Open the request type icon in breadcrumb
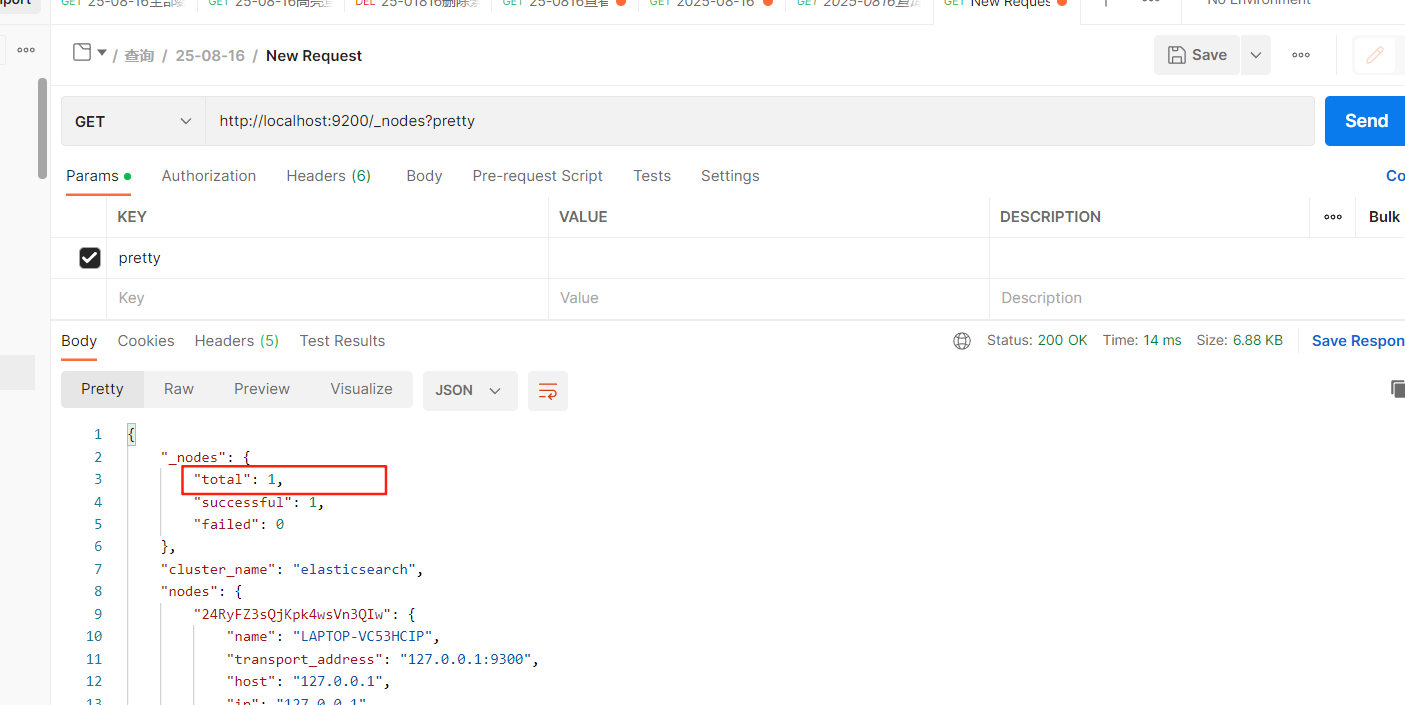The width and height of the screenshot is (1405, 705). tap(83, 53)
